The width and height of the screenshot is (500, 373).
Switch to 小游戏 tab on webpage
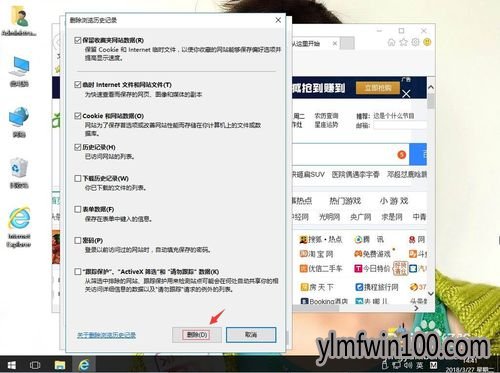coord(394,201)
